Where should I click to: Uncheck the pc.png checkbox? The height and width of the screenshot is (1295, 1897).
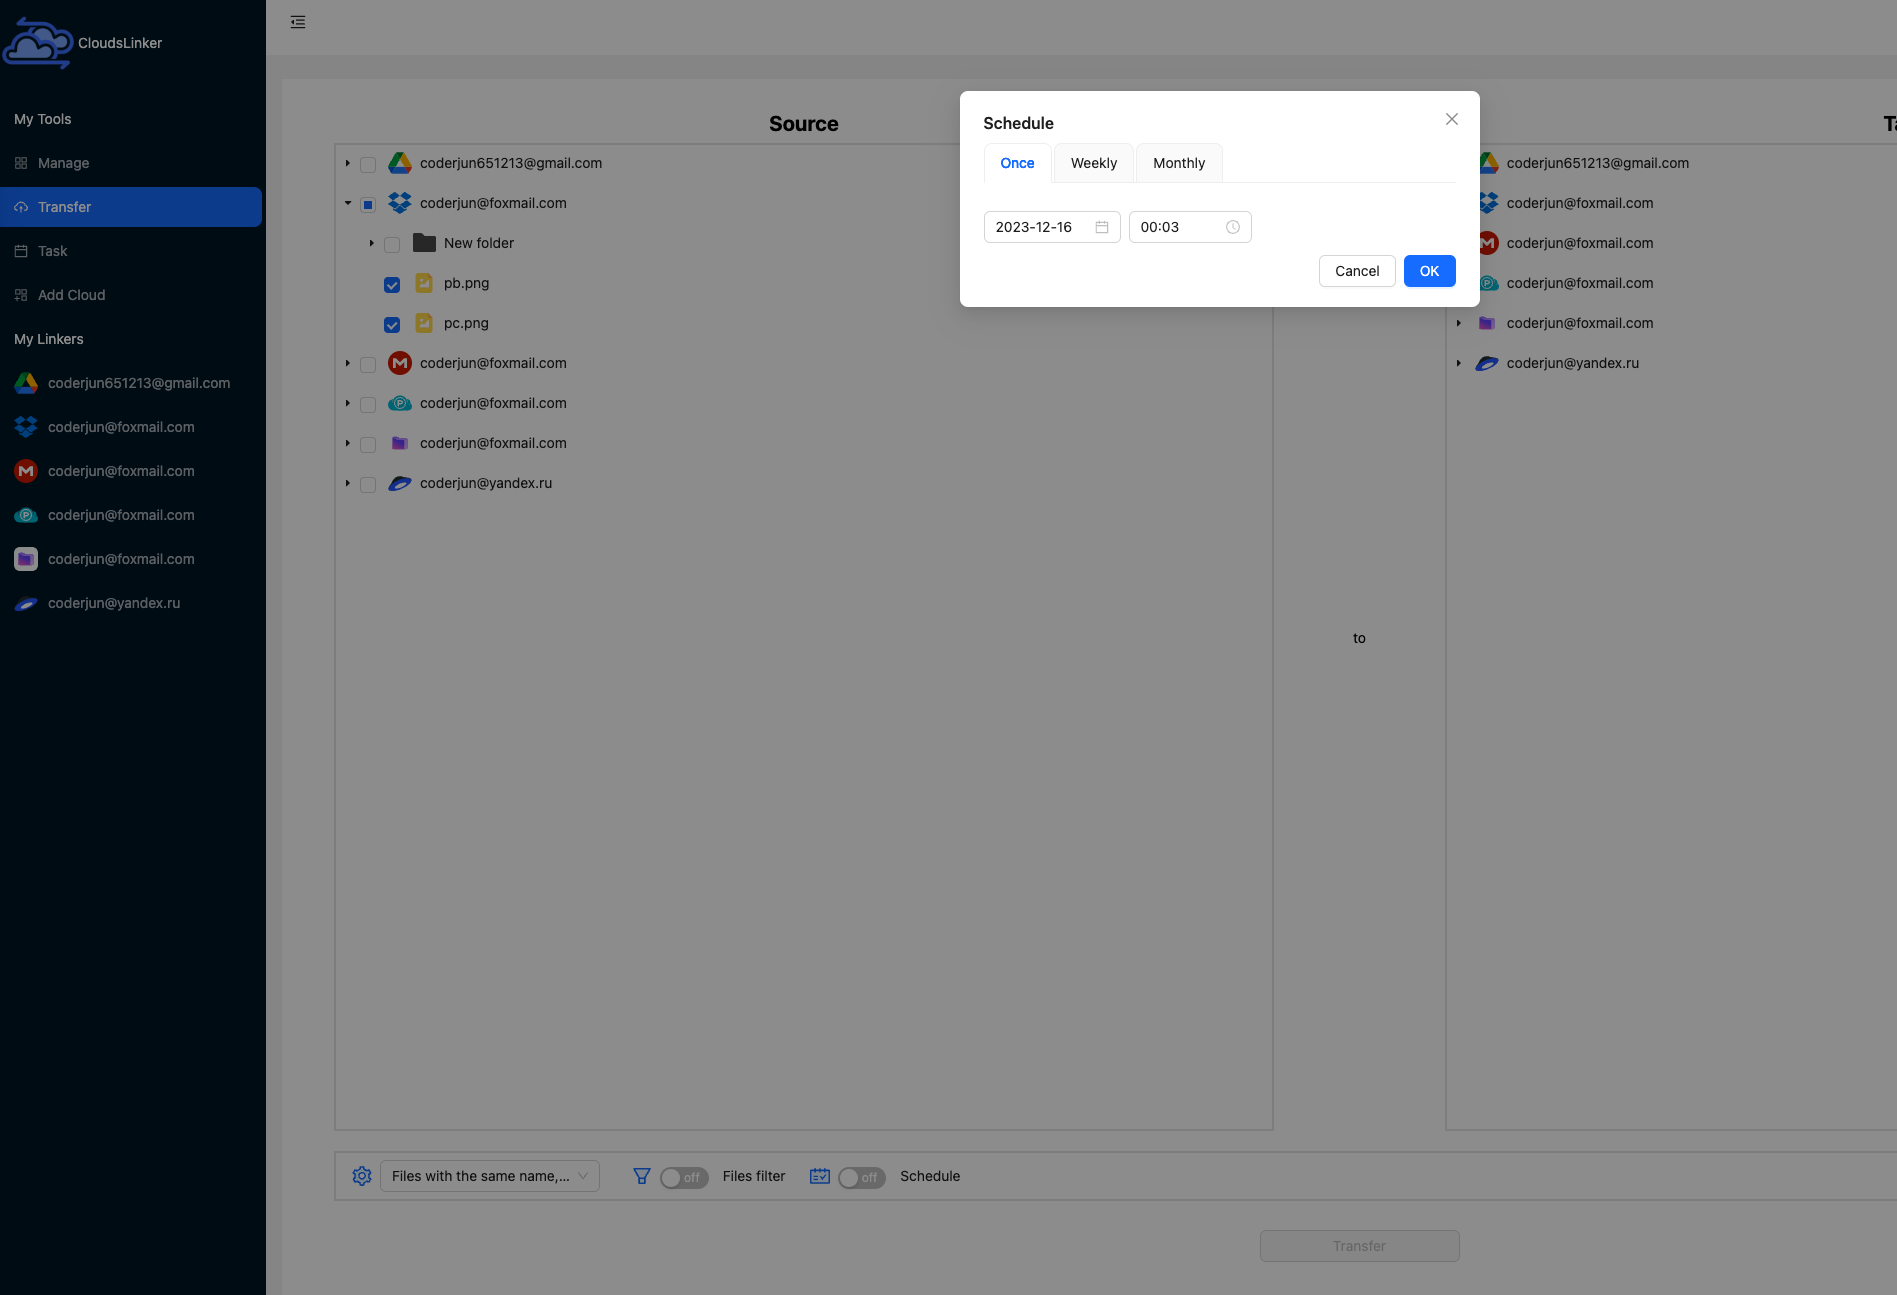(392, 324)
